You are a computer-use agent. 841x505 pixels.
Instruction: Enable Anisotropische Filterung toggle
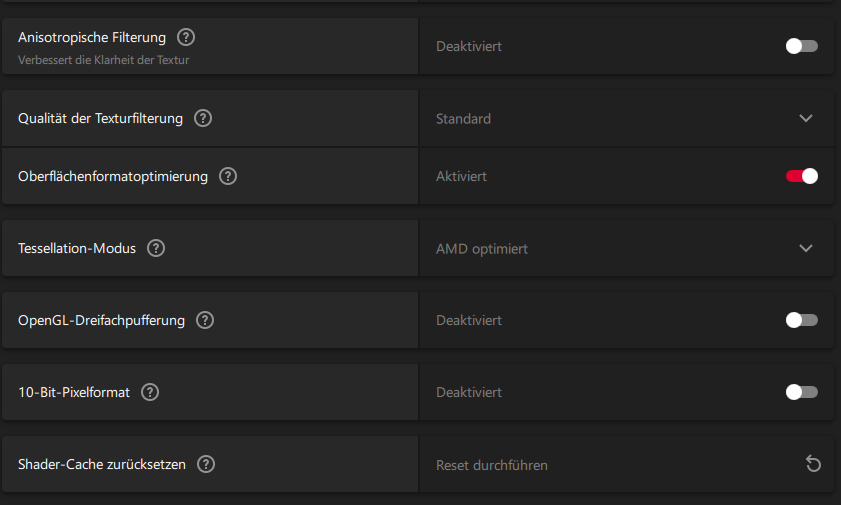click(801, 46)
